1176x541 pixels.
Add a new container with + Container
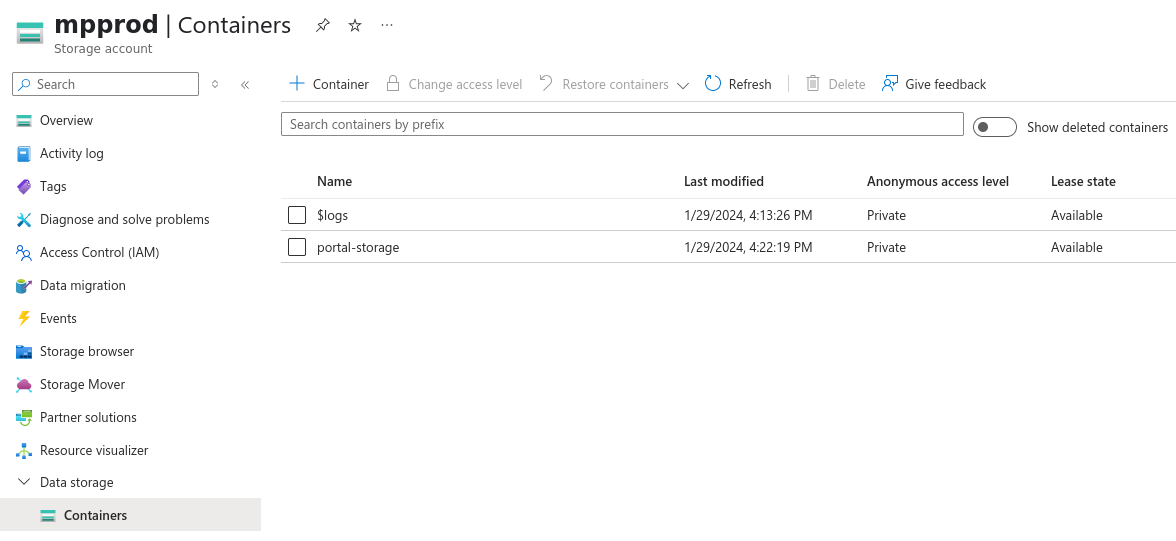[x=329, y=84]
